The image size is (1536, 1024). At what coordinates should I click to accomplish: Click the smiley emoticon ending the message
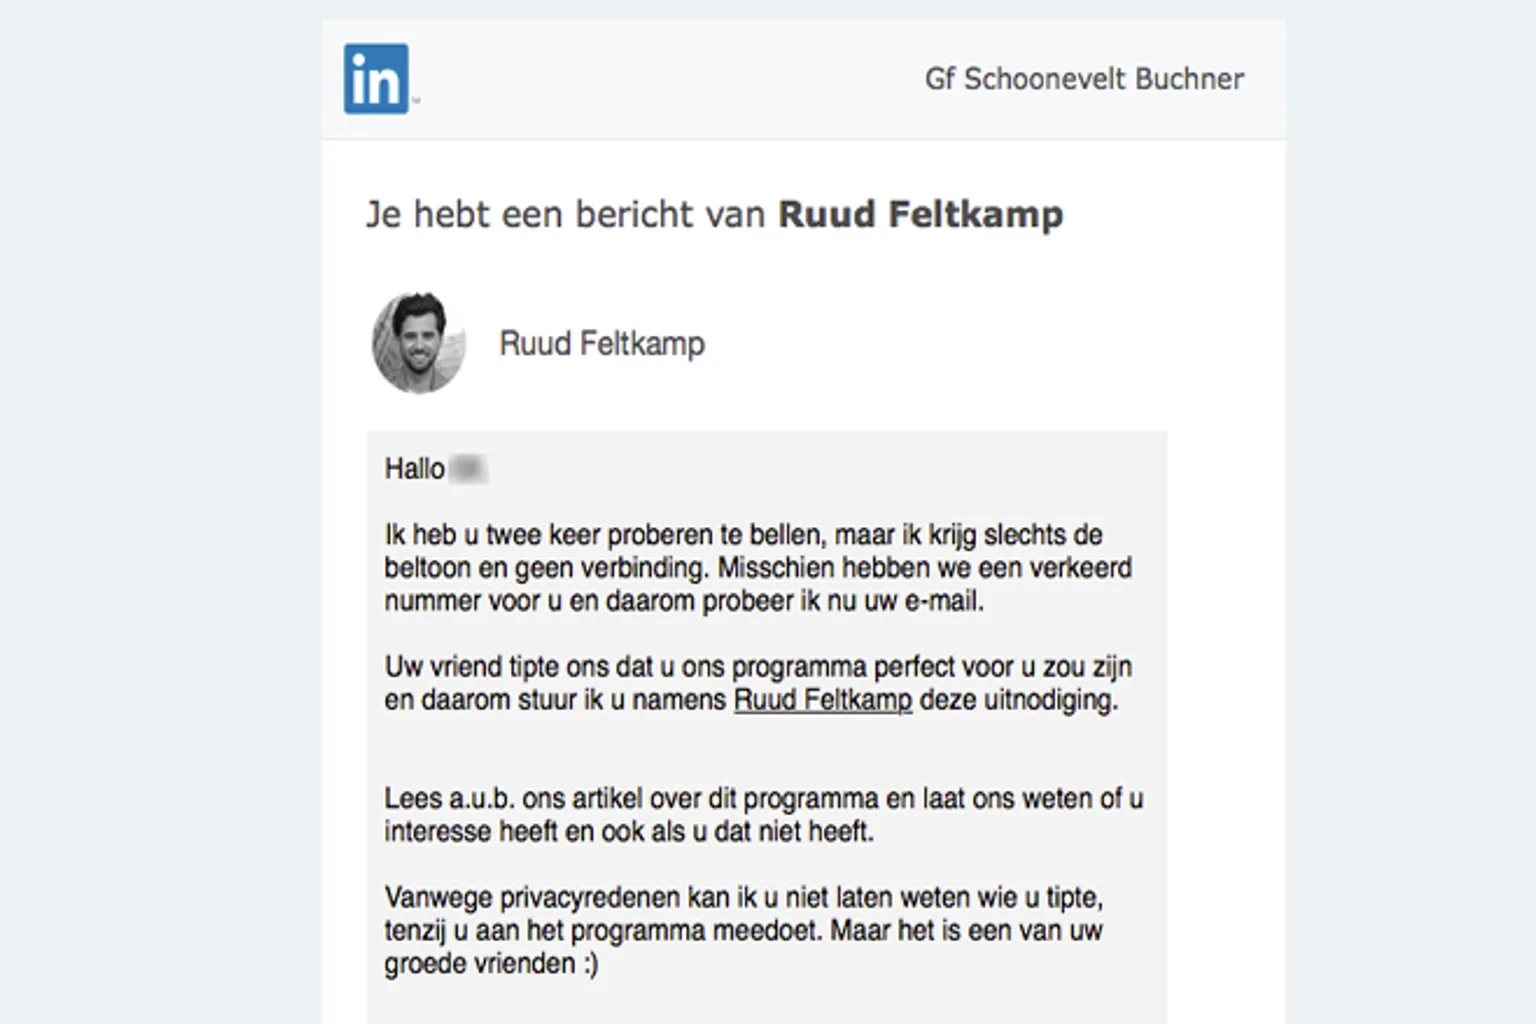pyautogui.click(x=590, y=964)
